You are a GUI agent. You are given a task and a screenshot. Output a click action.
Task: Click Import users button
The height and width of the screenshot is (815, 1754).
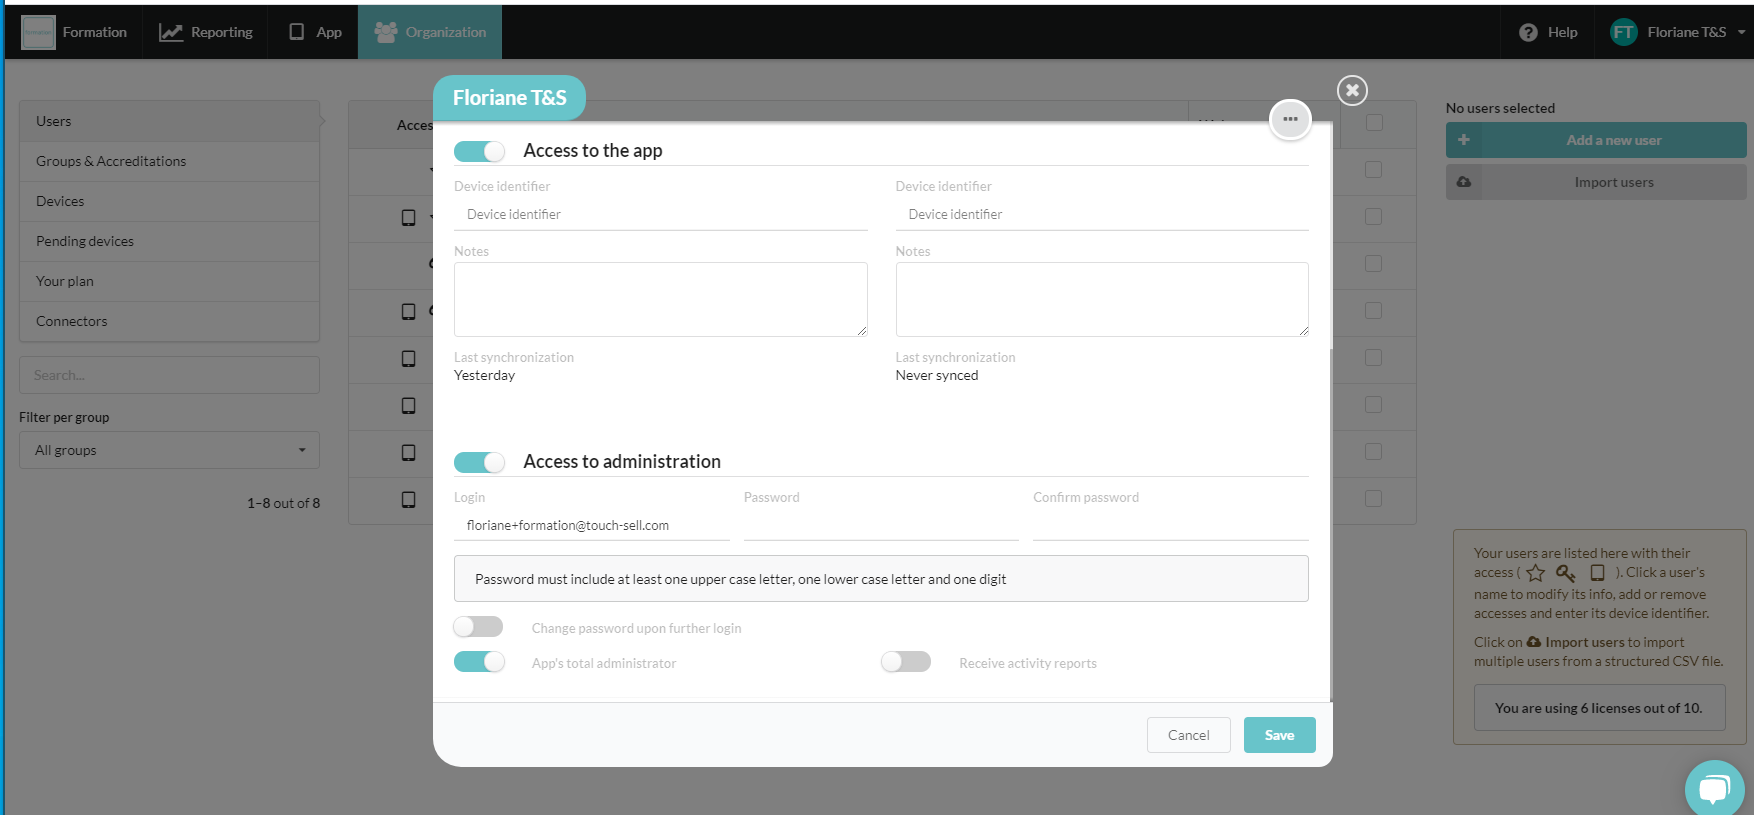click(1596, 182)
